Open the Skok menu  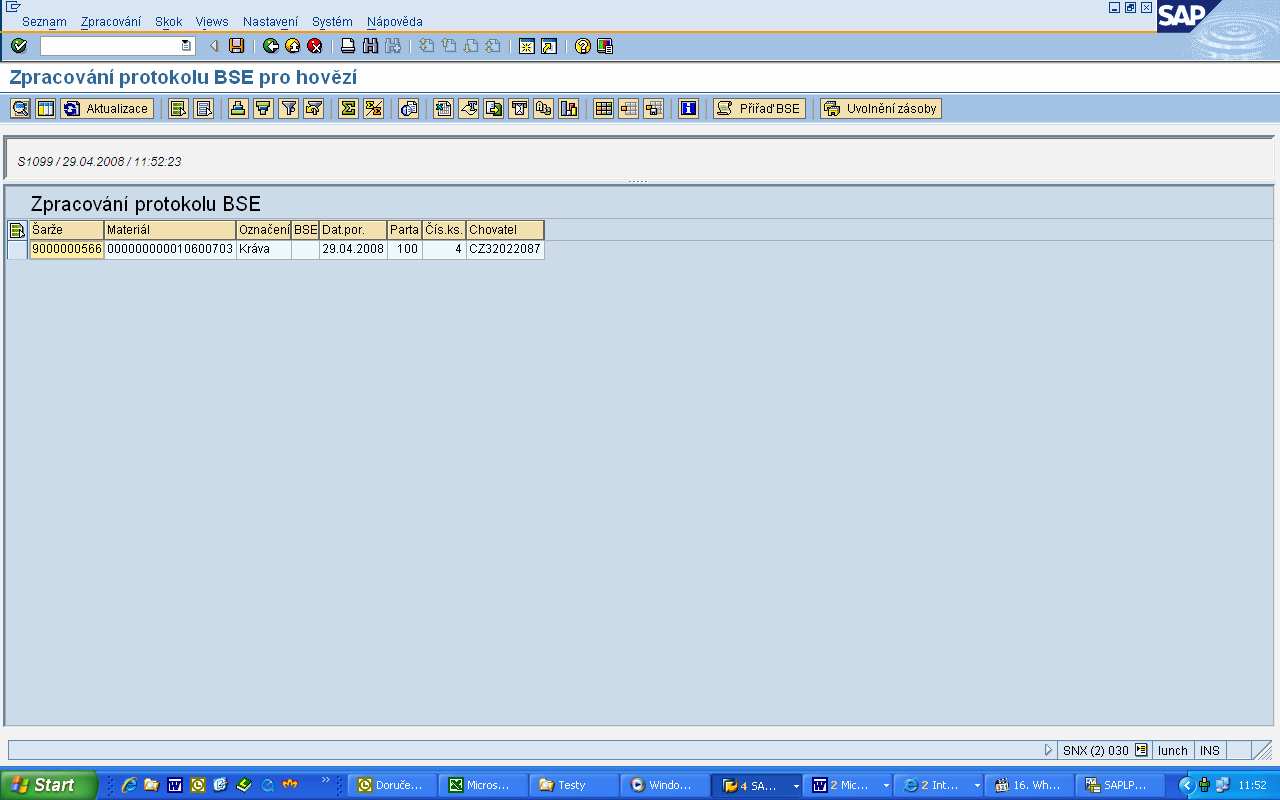point(168,21)
